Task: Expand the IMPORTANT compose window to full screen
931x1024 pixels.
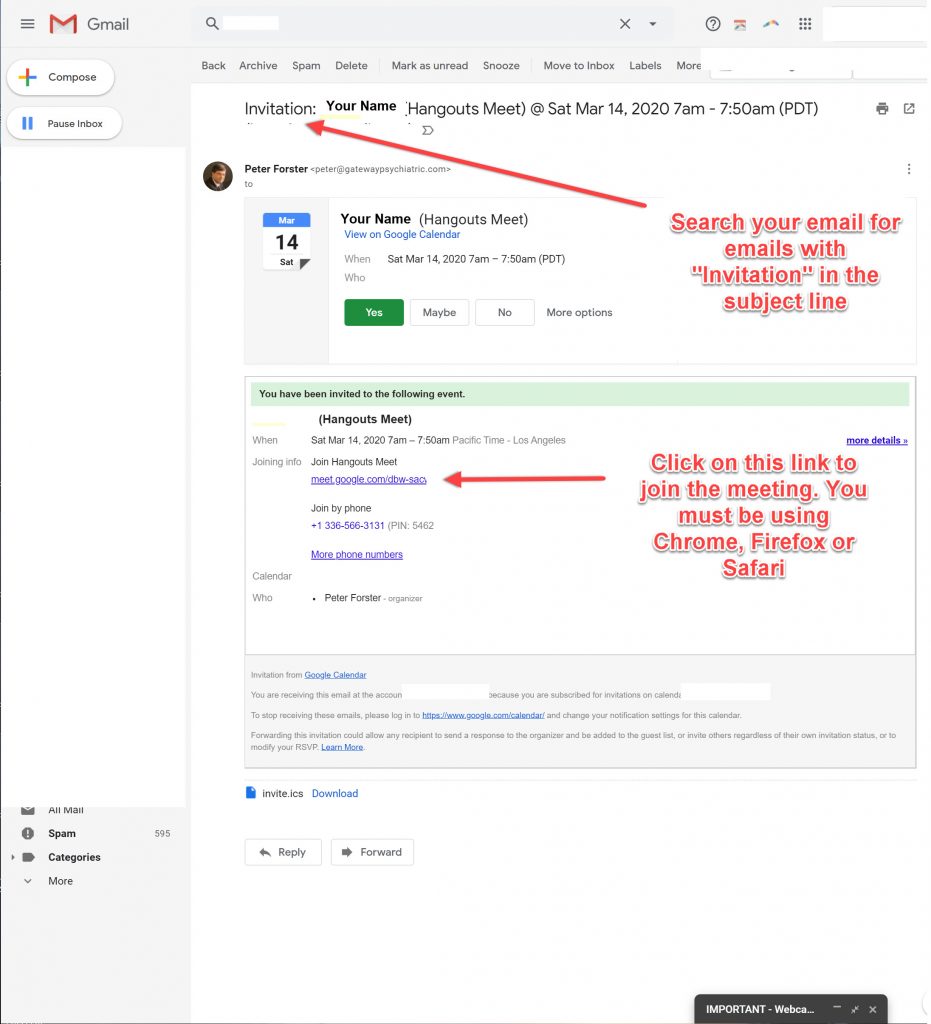Action: [854, 1009]
